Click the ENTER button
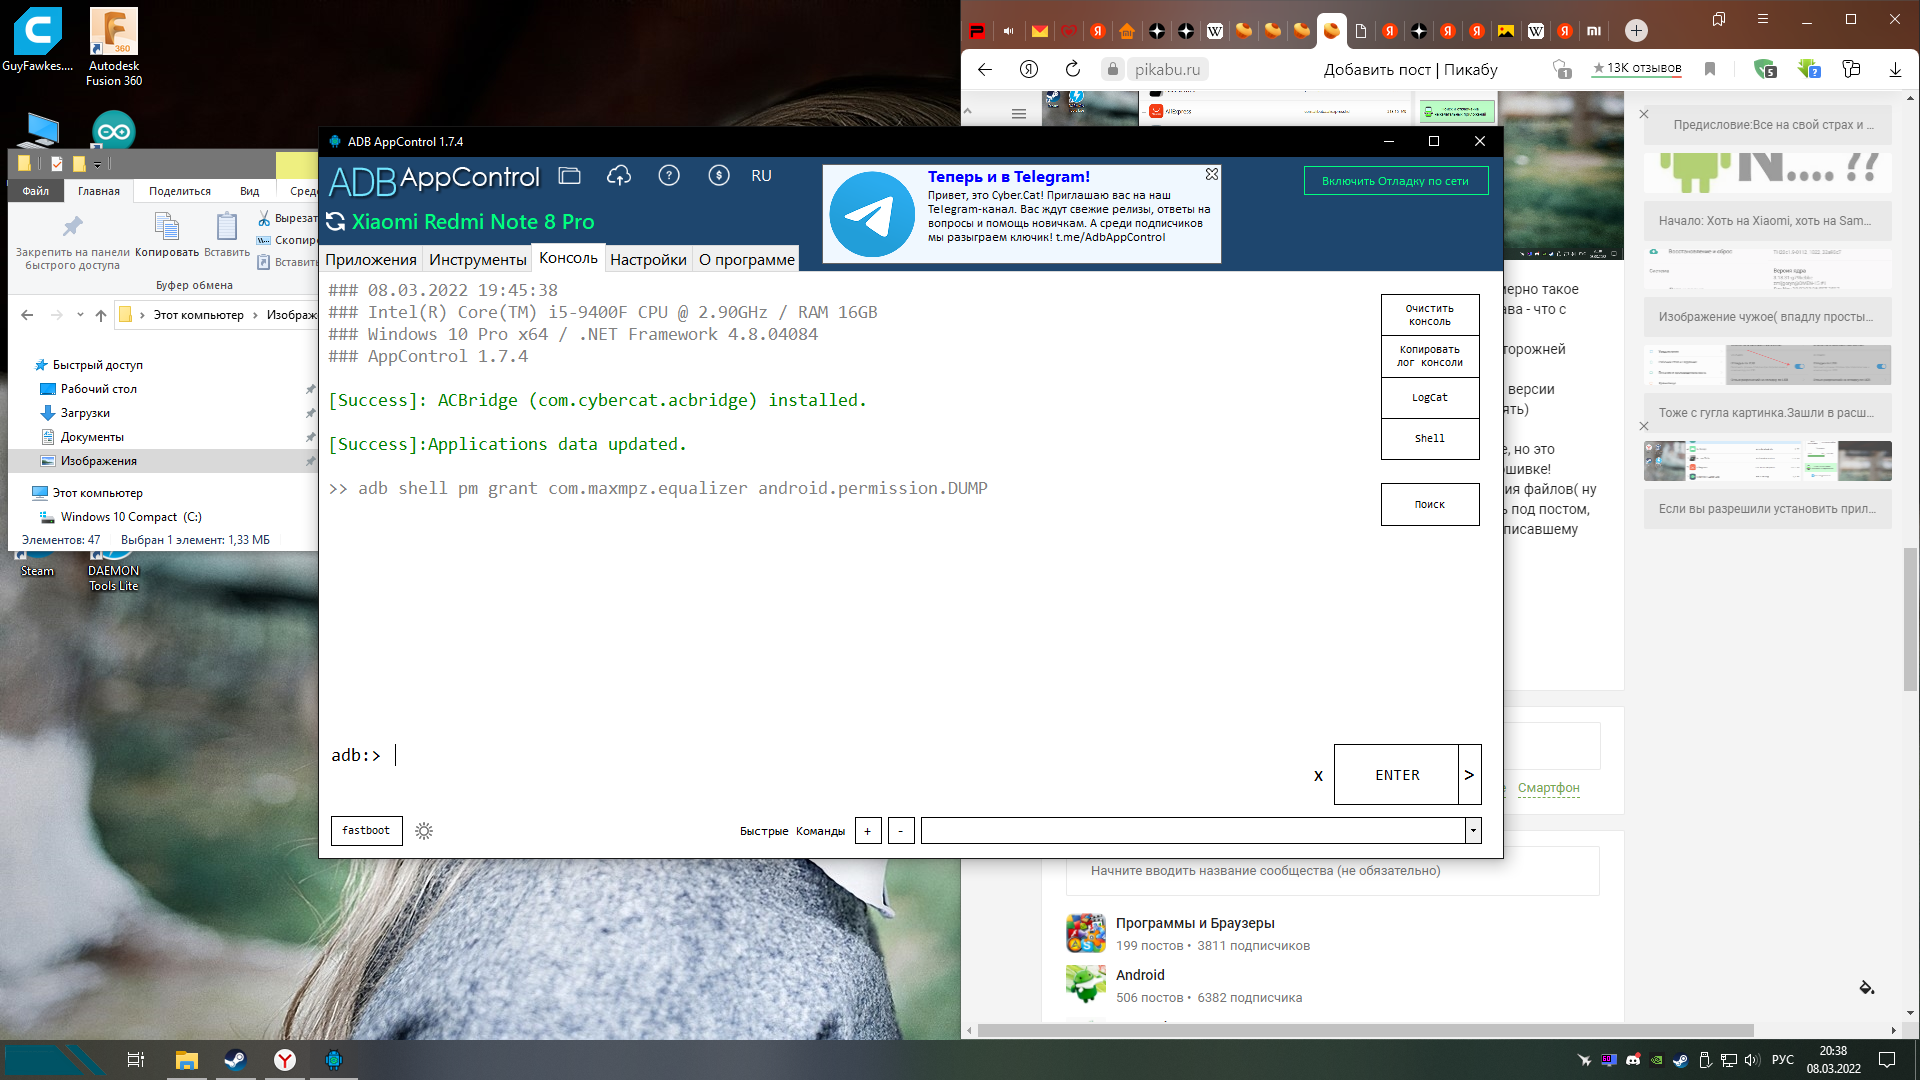The image size is (1920, 1080). coord(1396,775)
